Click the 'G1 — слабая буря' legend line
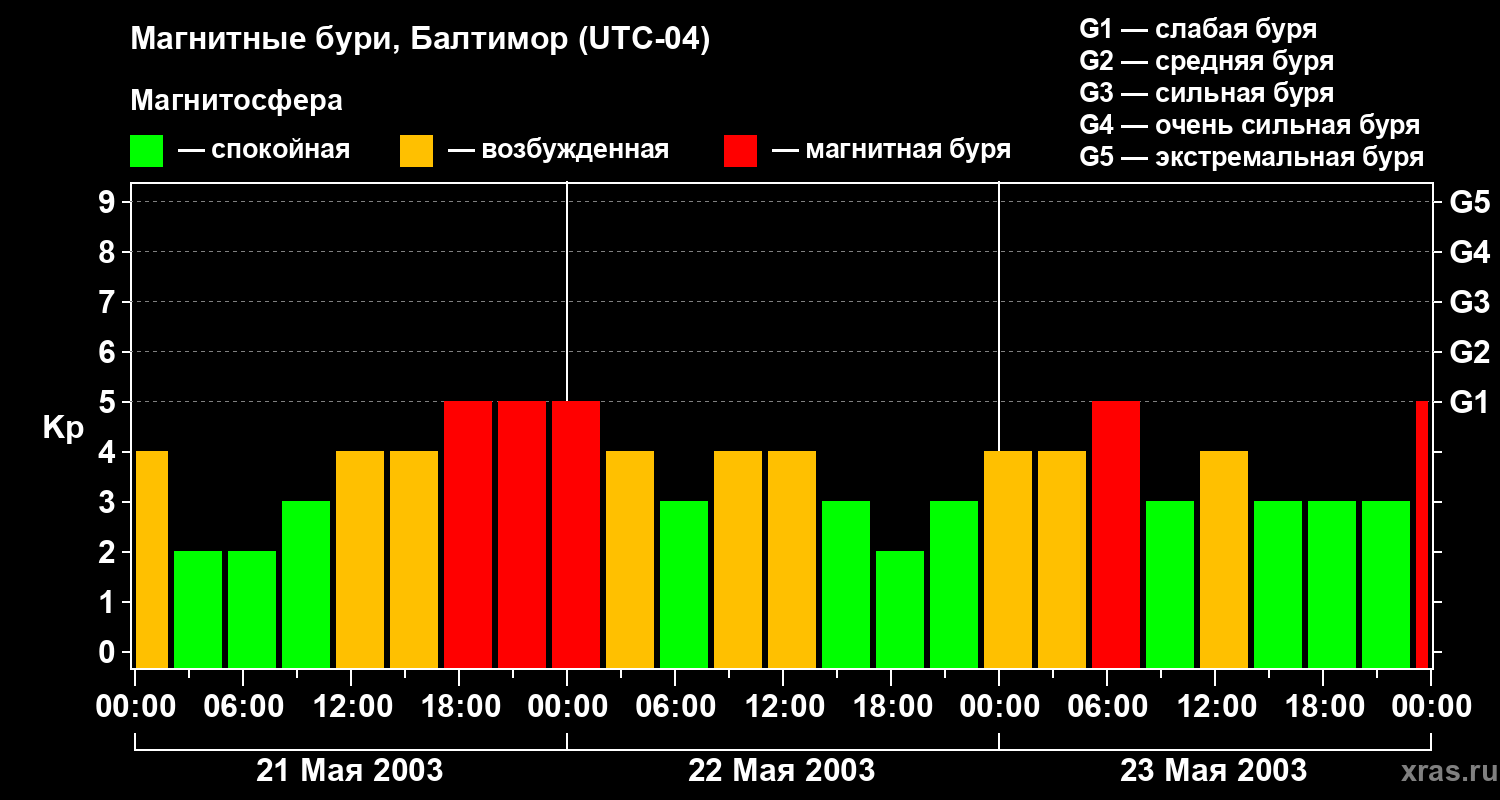Viewport: 1500px width, 800px height. [x=1198, y=29]
